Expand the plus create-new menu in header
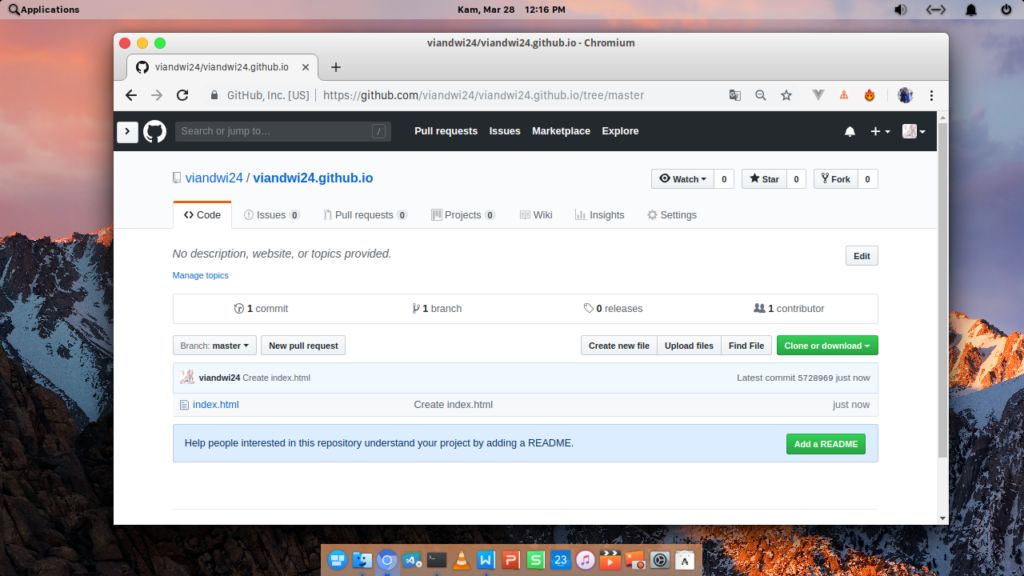The height and width of the screenshot is (576, 1024). (879, 131)
